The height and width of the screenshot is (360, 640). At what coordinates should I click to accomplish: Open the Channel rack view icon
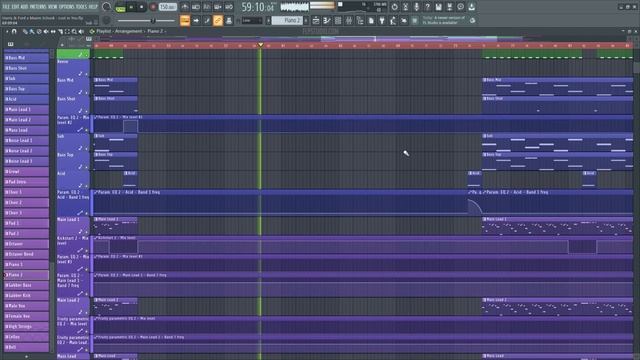[x=338, y=20]
